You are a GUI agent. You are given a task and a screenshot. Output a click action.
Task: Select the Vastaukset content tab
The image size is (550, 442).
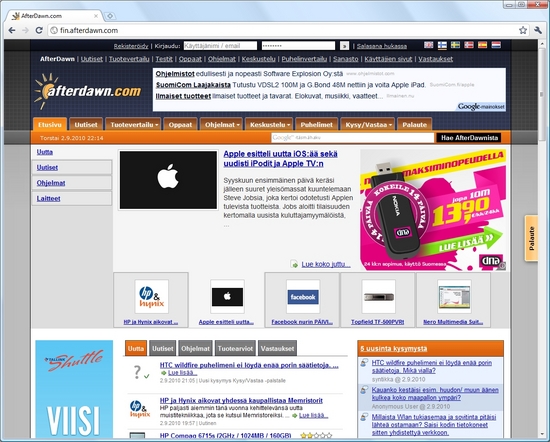[277, 348]
